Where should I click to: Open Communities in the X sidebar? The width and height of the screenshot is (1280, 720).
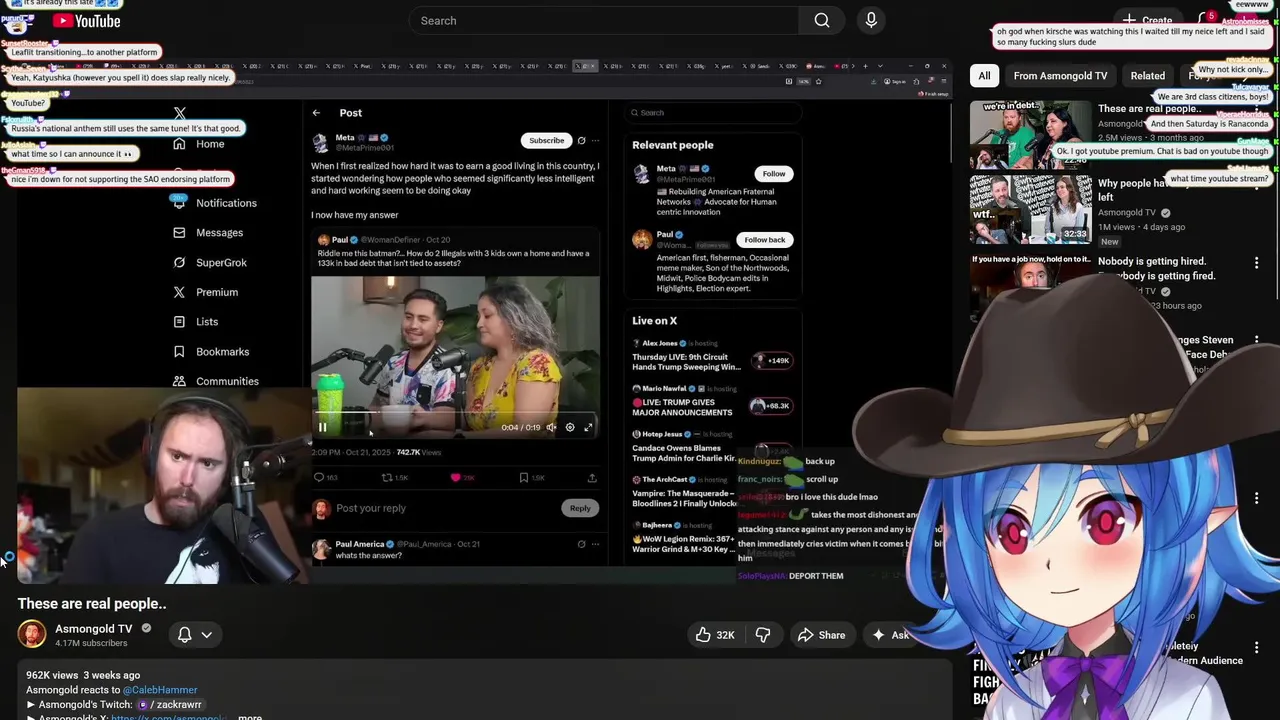coord(215,381)
